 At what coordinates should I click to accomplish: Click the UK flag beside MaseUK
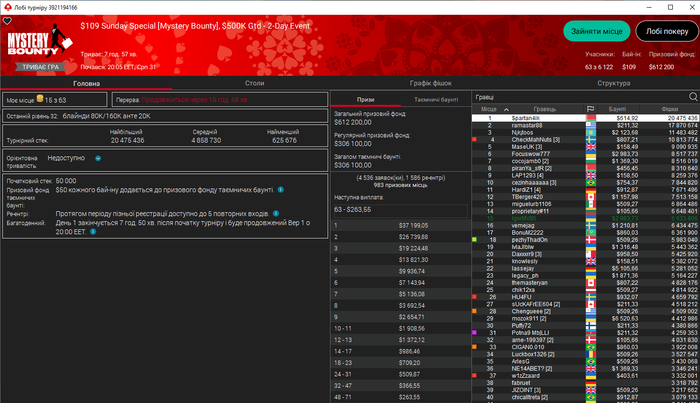tap(591, 147)
